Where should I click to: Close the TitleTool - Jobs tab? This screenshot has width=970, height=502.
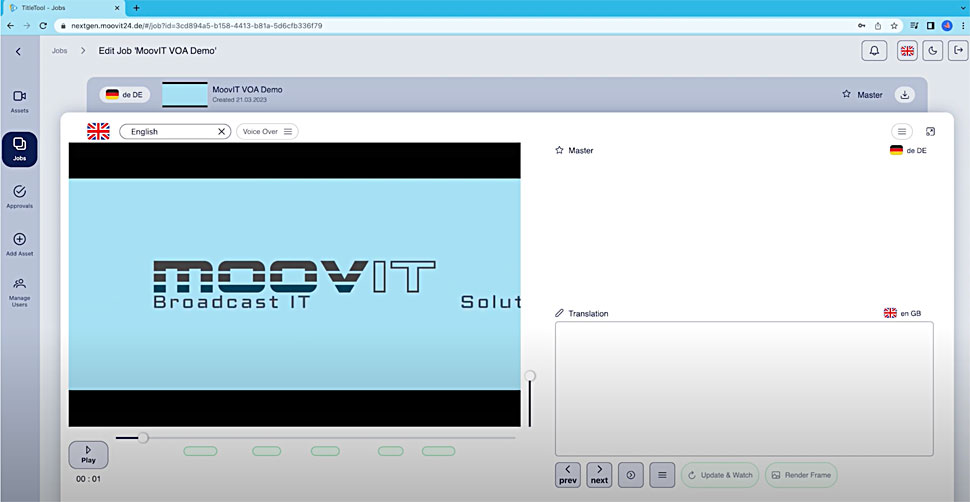click(117, 8)
